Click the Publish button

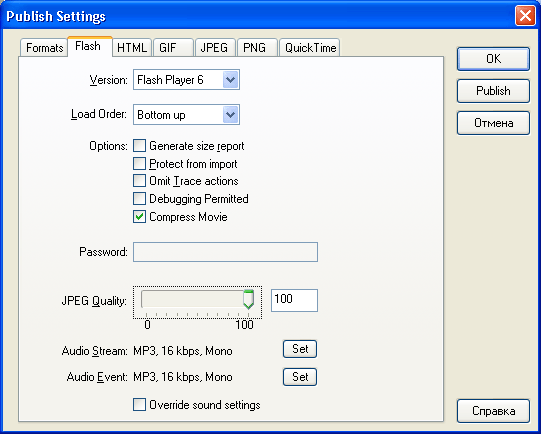tap(493, 91)
